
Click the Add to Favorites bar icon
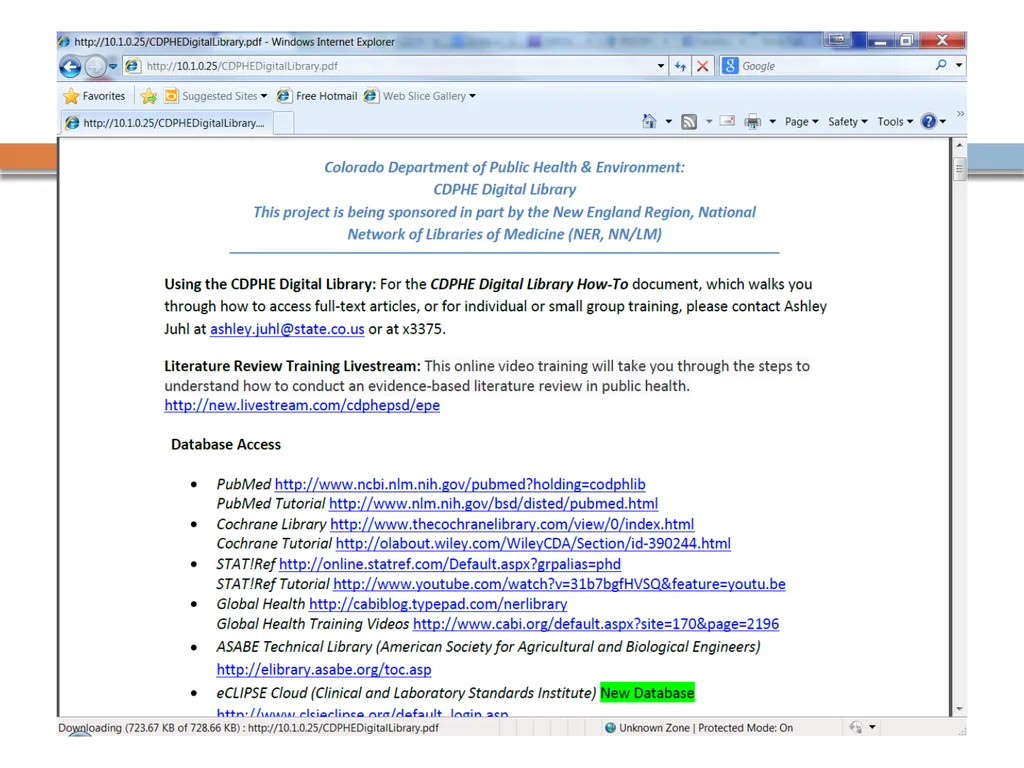coord(149,96)
